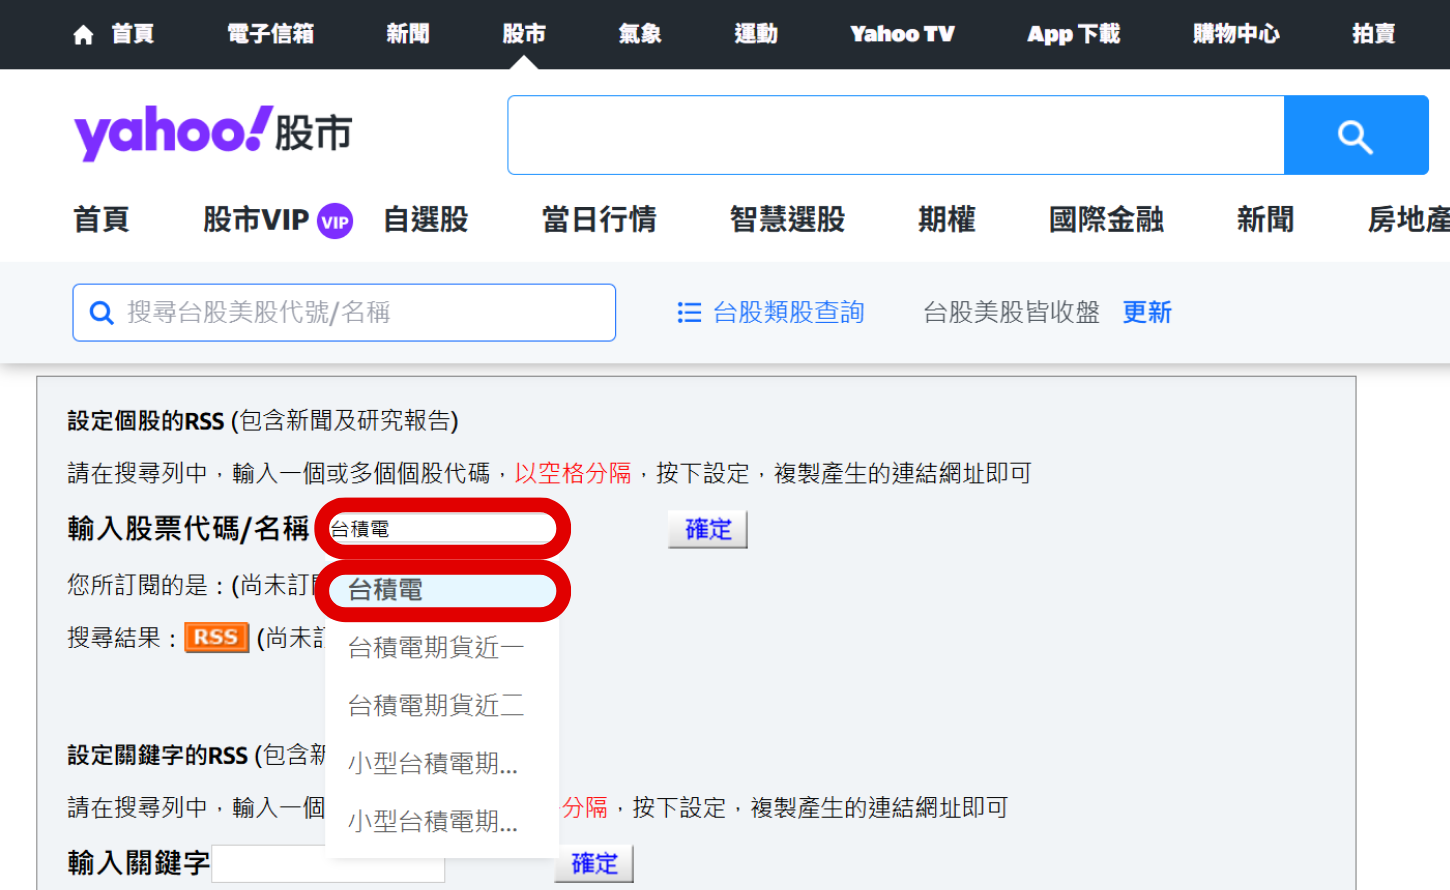Click the home icon in the top navigation
The width and height of the screenshot is (1450, 890).
[x=83, y=33]
